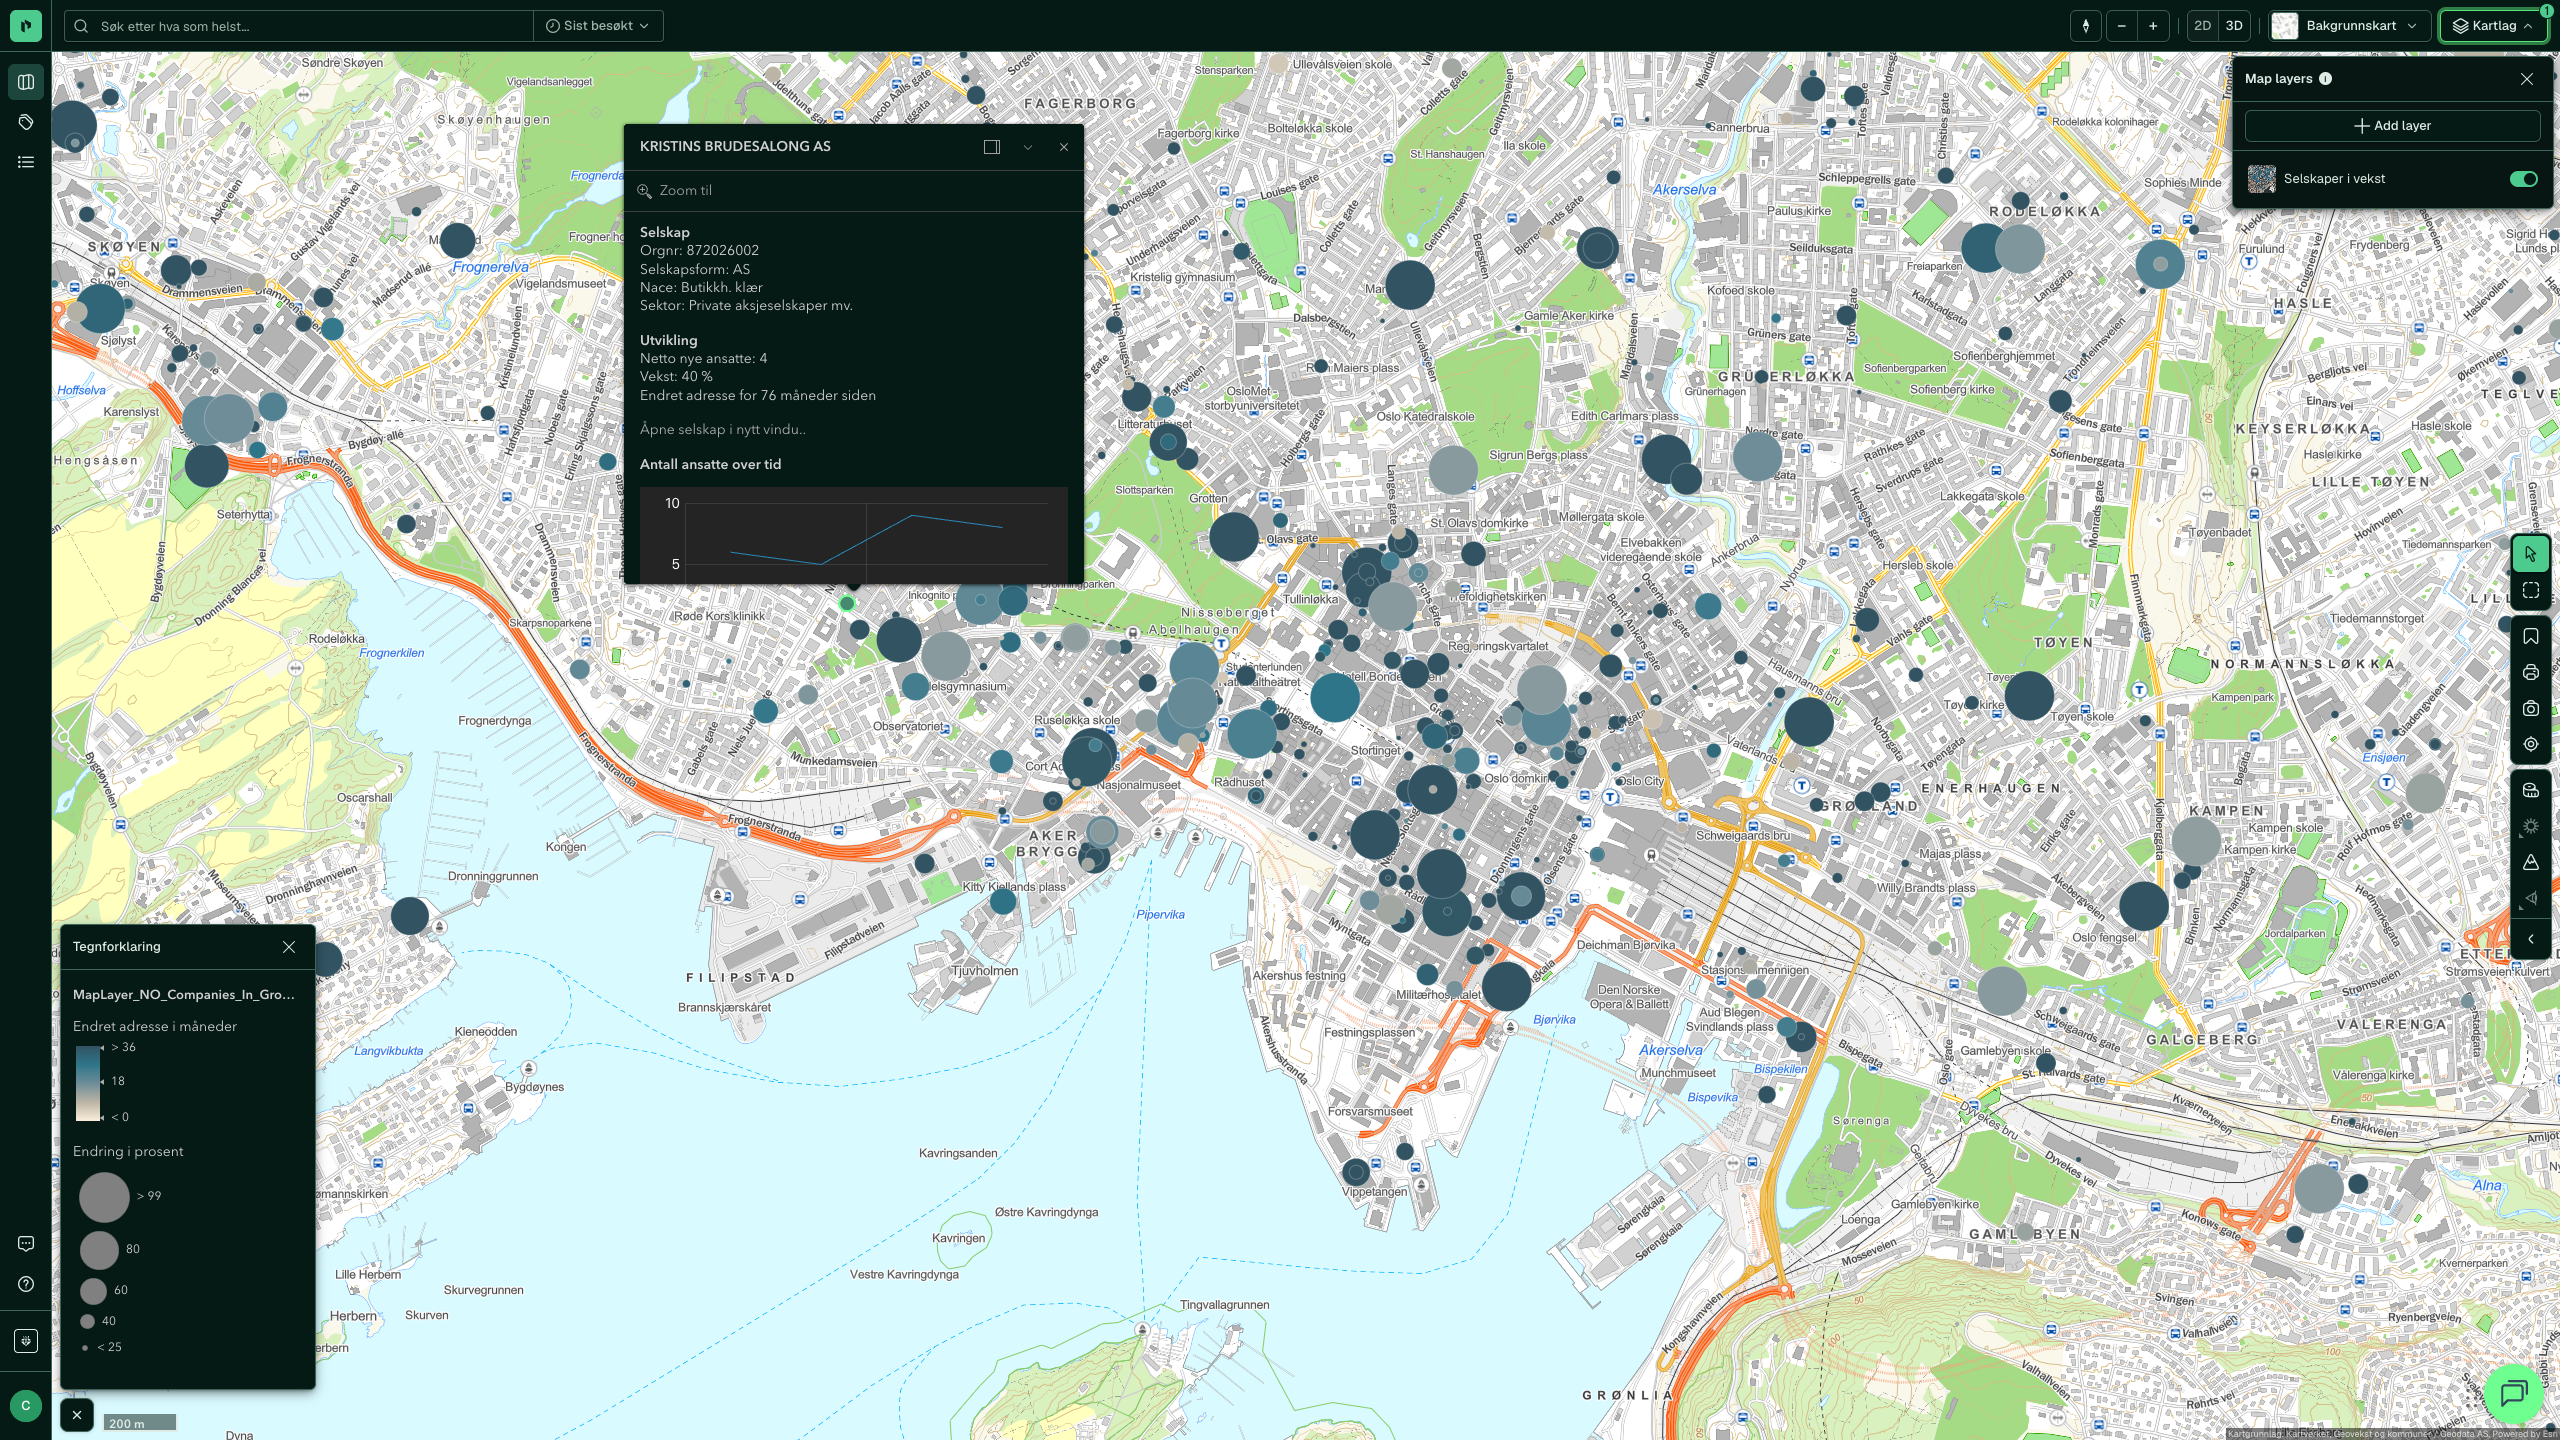This screenshot has width=2560, height=1440.
Task: Dock the Kristins Brudesalong popup
Action: coord(992,147)
